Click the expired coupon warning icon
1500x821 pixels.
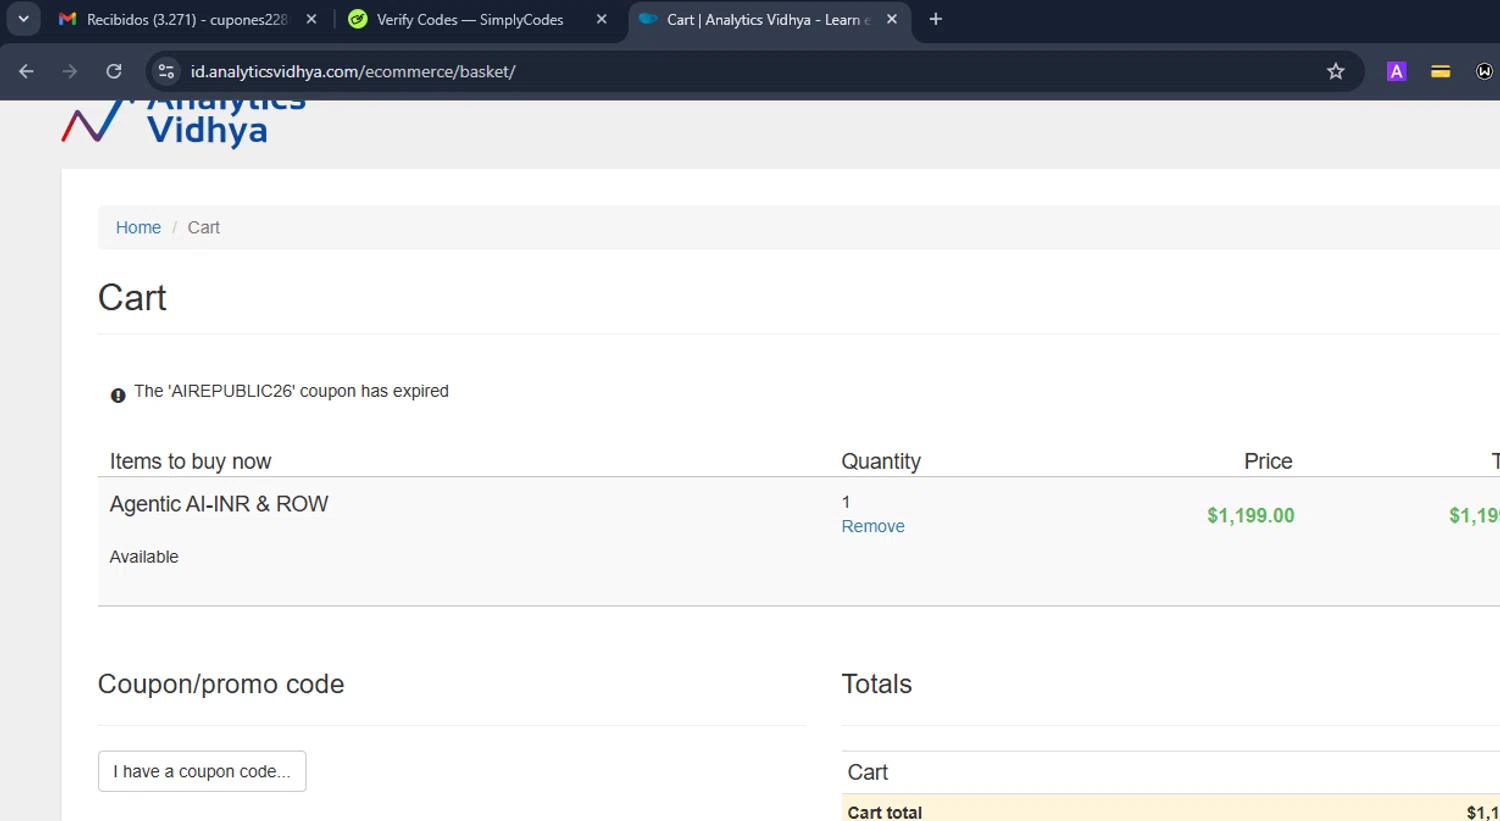118,395
